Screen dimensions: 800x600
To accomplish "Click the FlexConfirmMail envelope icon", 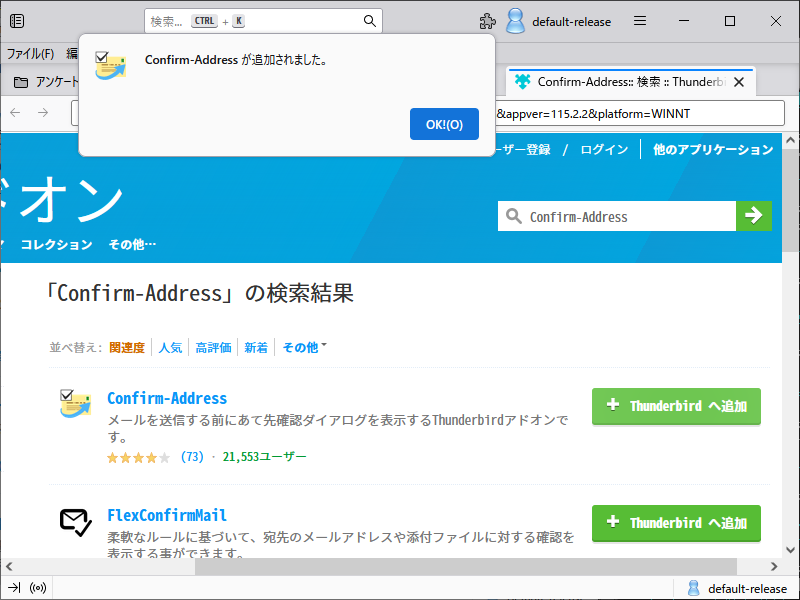I will [x=76, y=522].
